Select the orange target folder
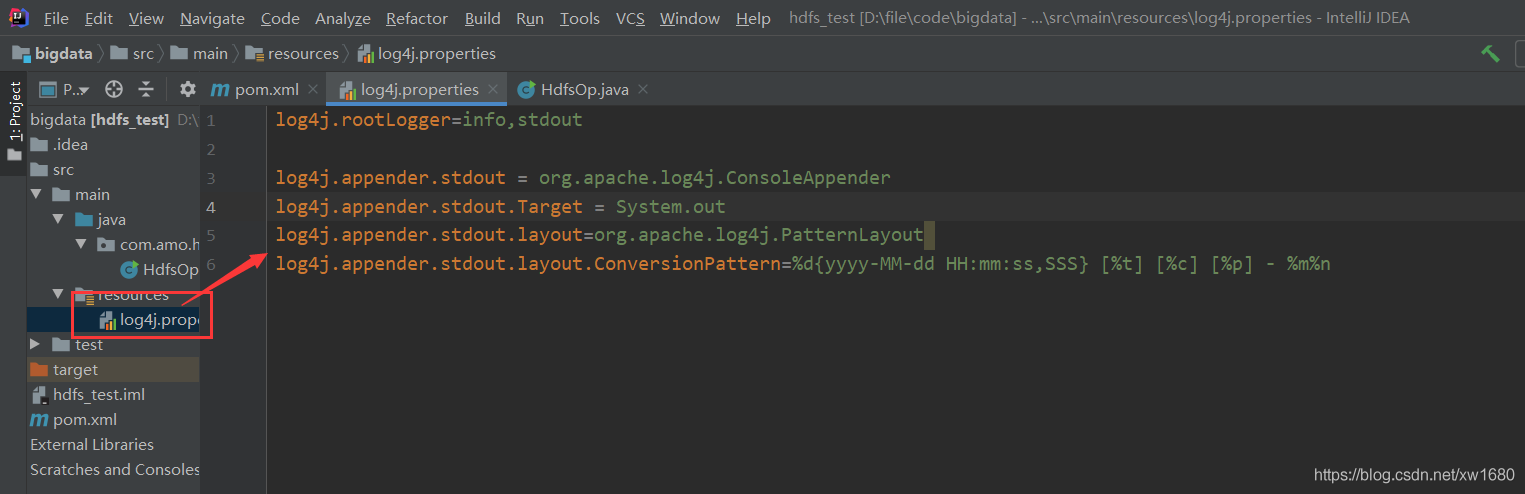 65,370
